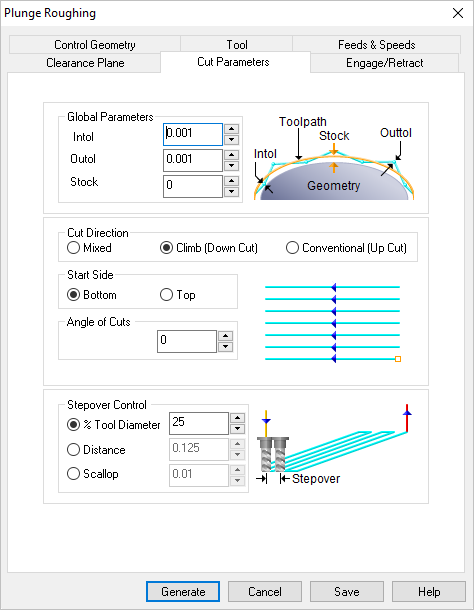Viewport: 474px width, 610px height.
Task: Increase Intol with up spinner arrow
Action: (x=232, y=129)
